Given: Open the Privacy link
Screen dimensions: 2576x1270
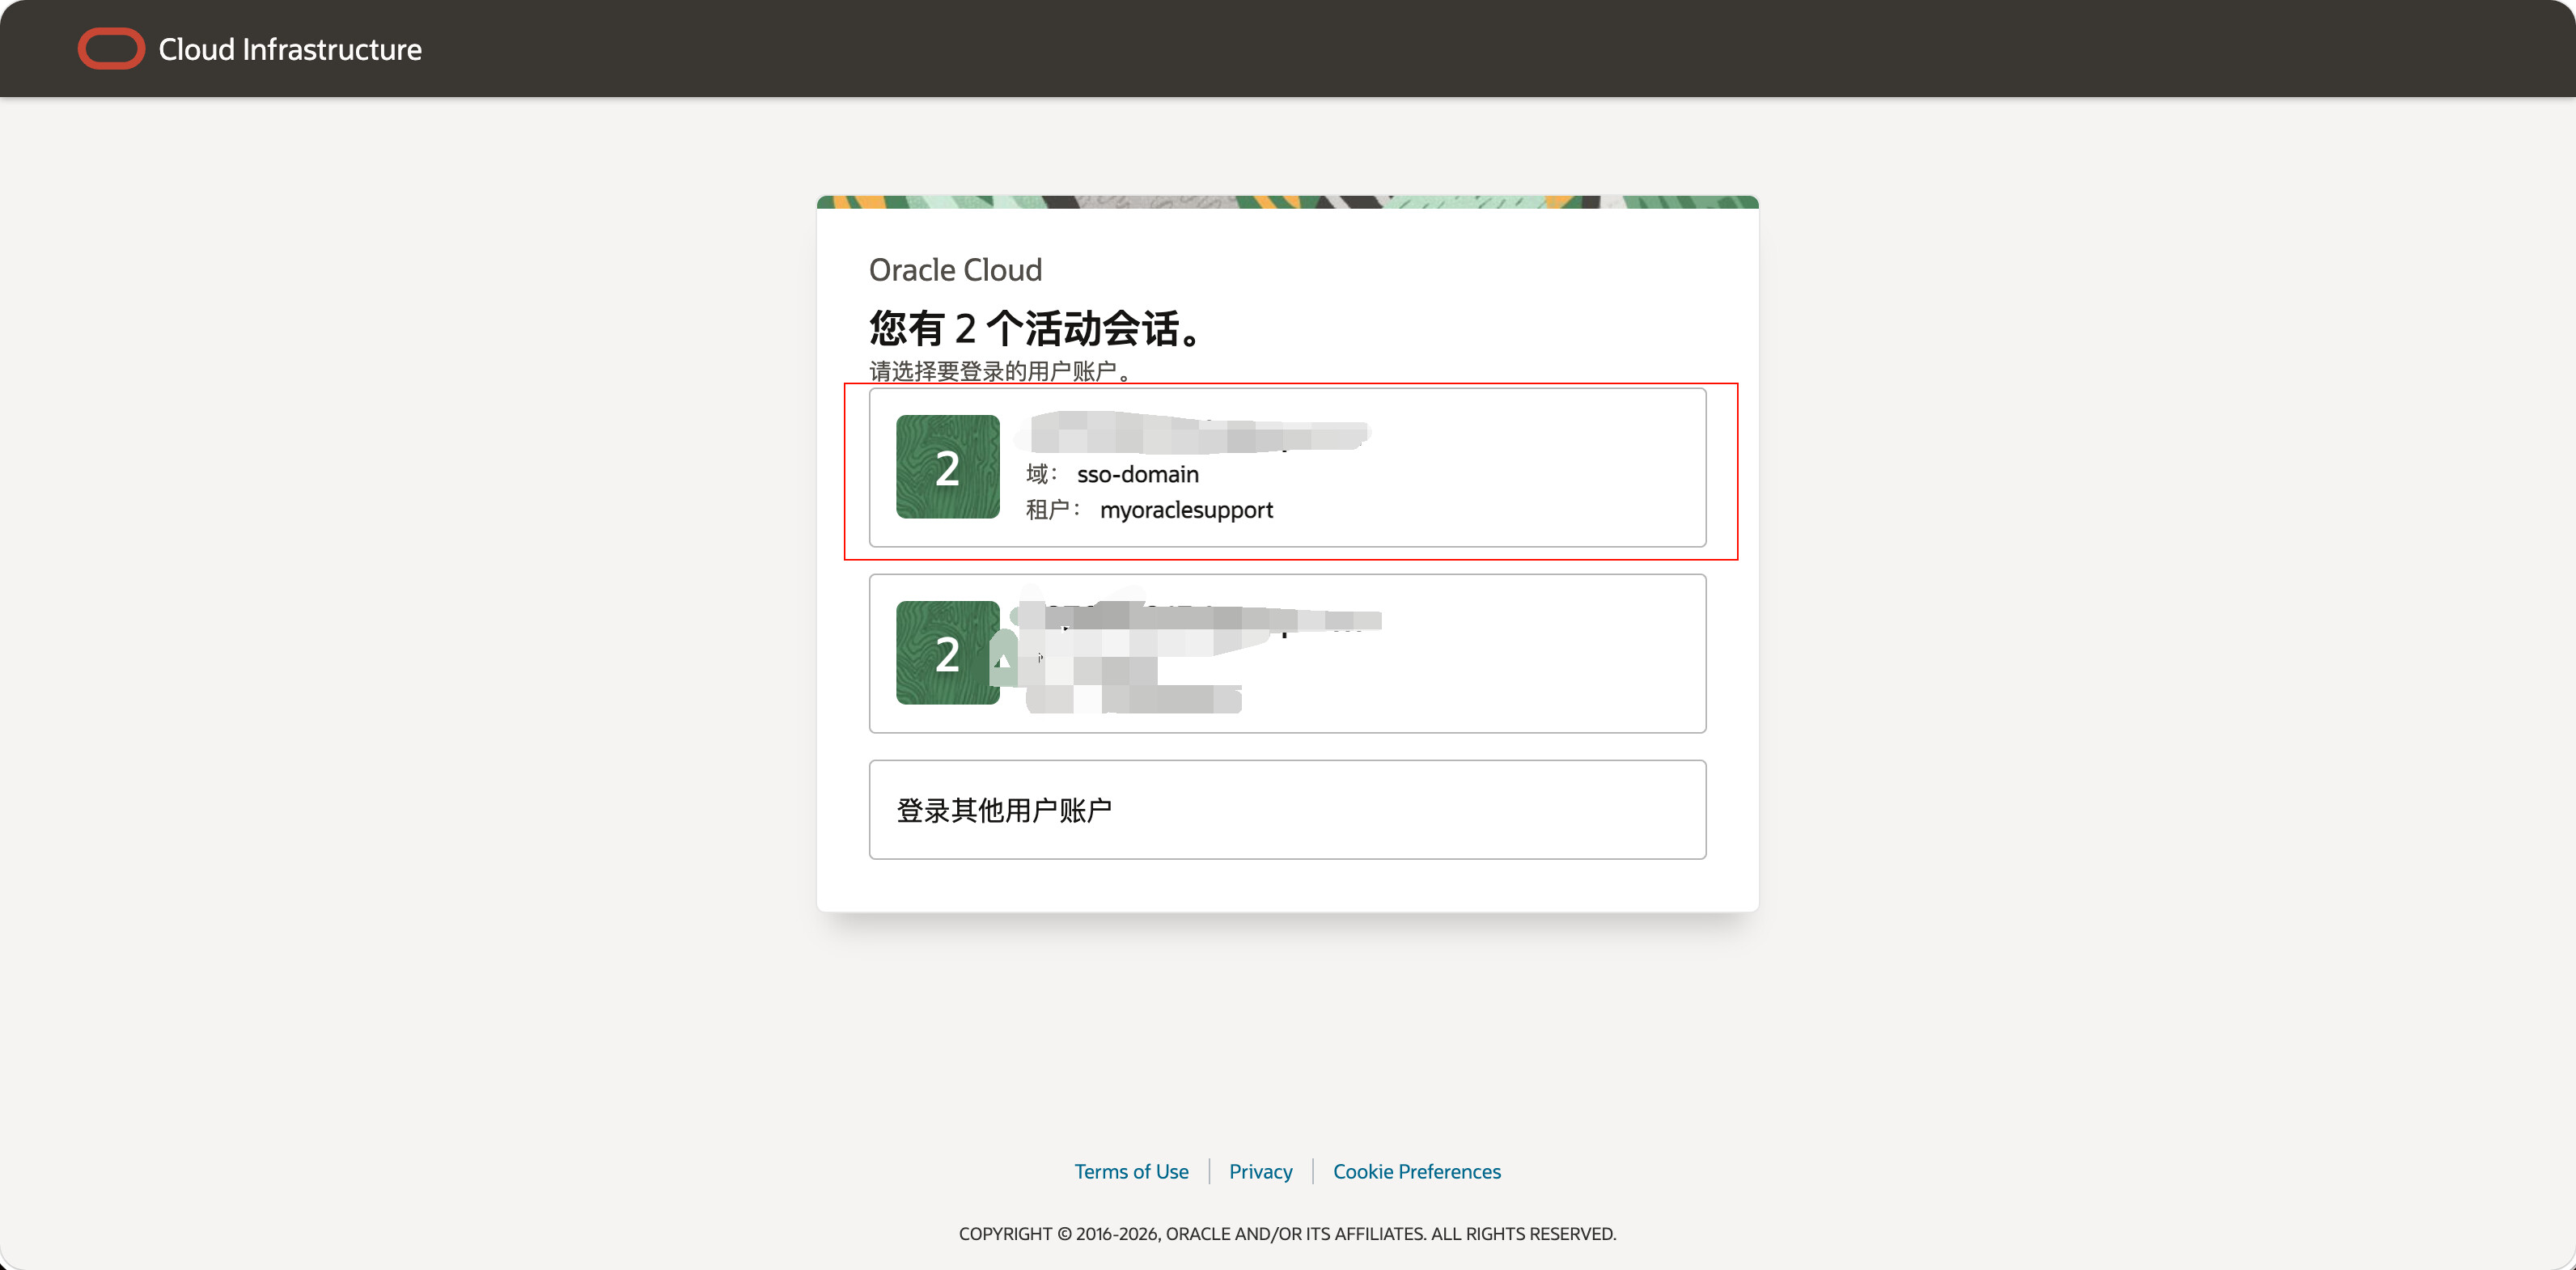Looking at the screenshot, I should (1260, 1171).
